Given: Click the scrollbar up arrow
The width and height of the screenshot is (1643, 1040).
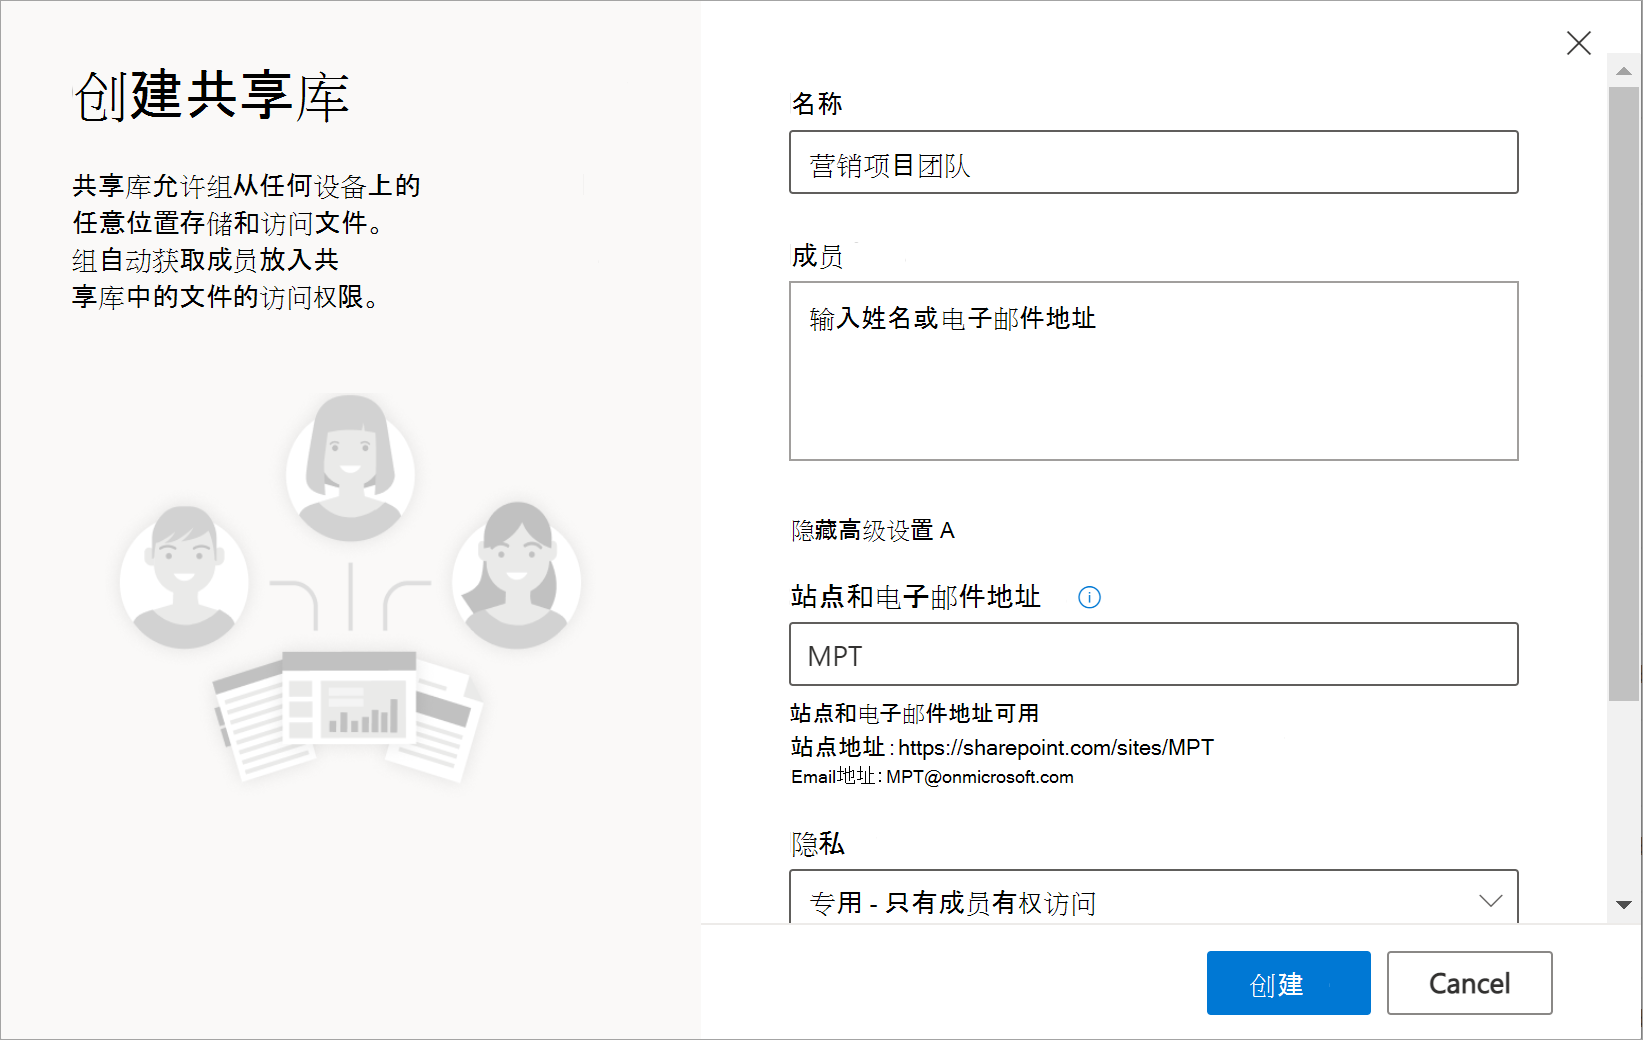Looking at the screenshot, I should (1623, 70).
